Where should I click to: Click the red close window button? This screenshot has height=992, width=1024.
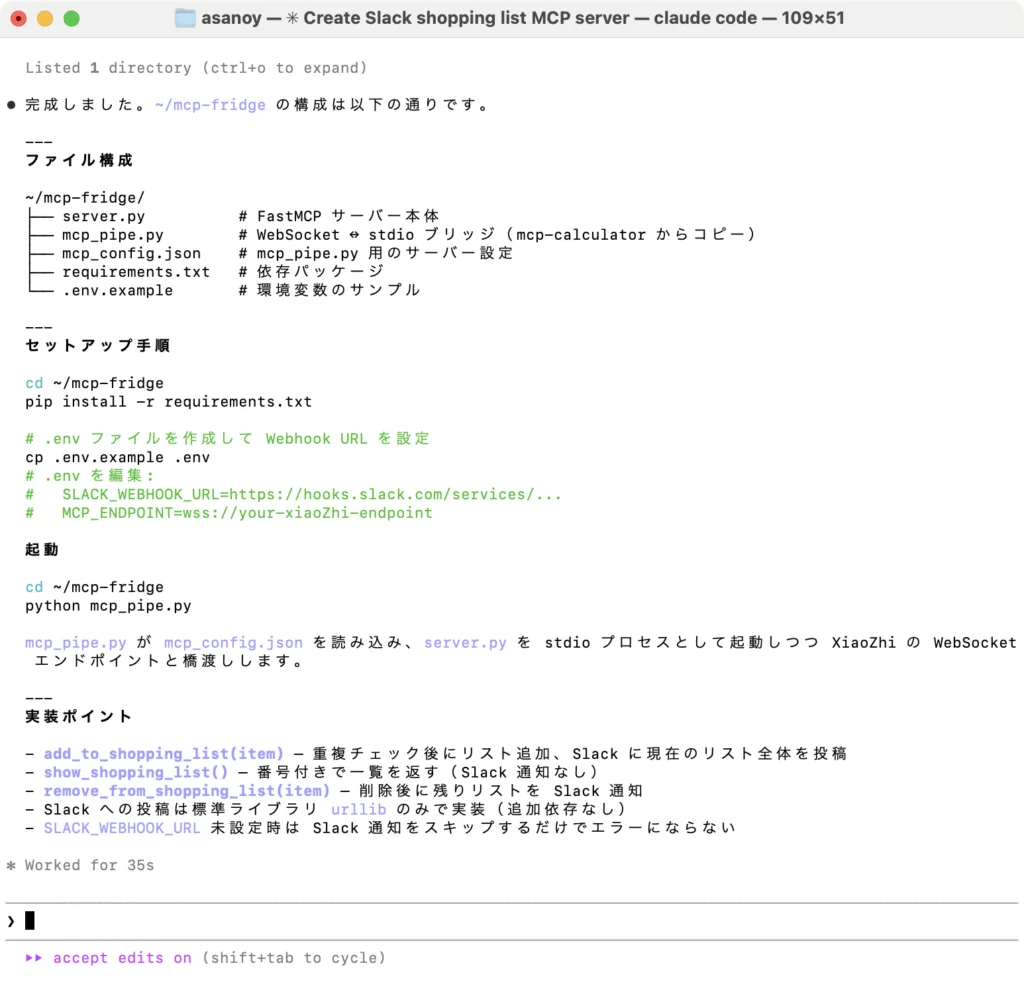tap(19, 18)
